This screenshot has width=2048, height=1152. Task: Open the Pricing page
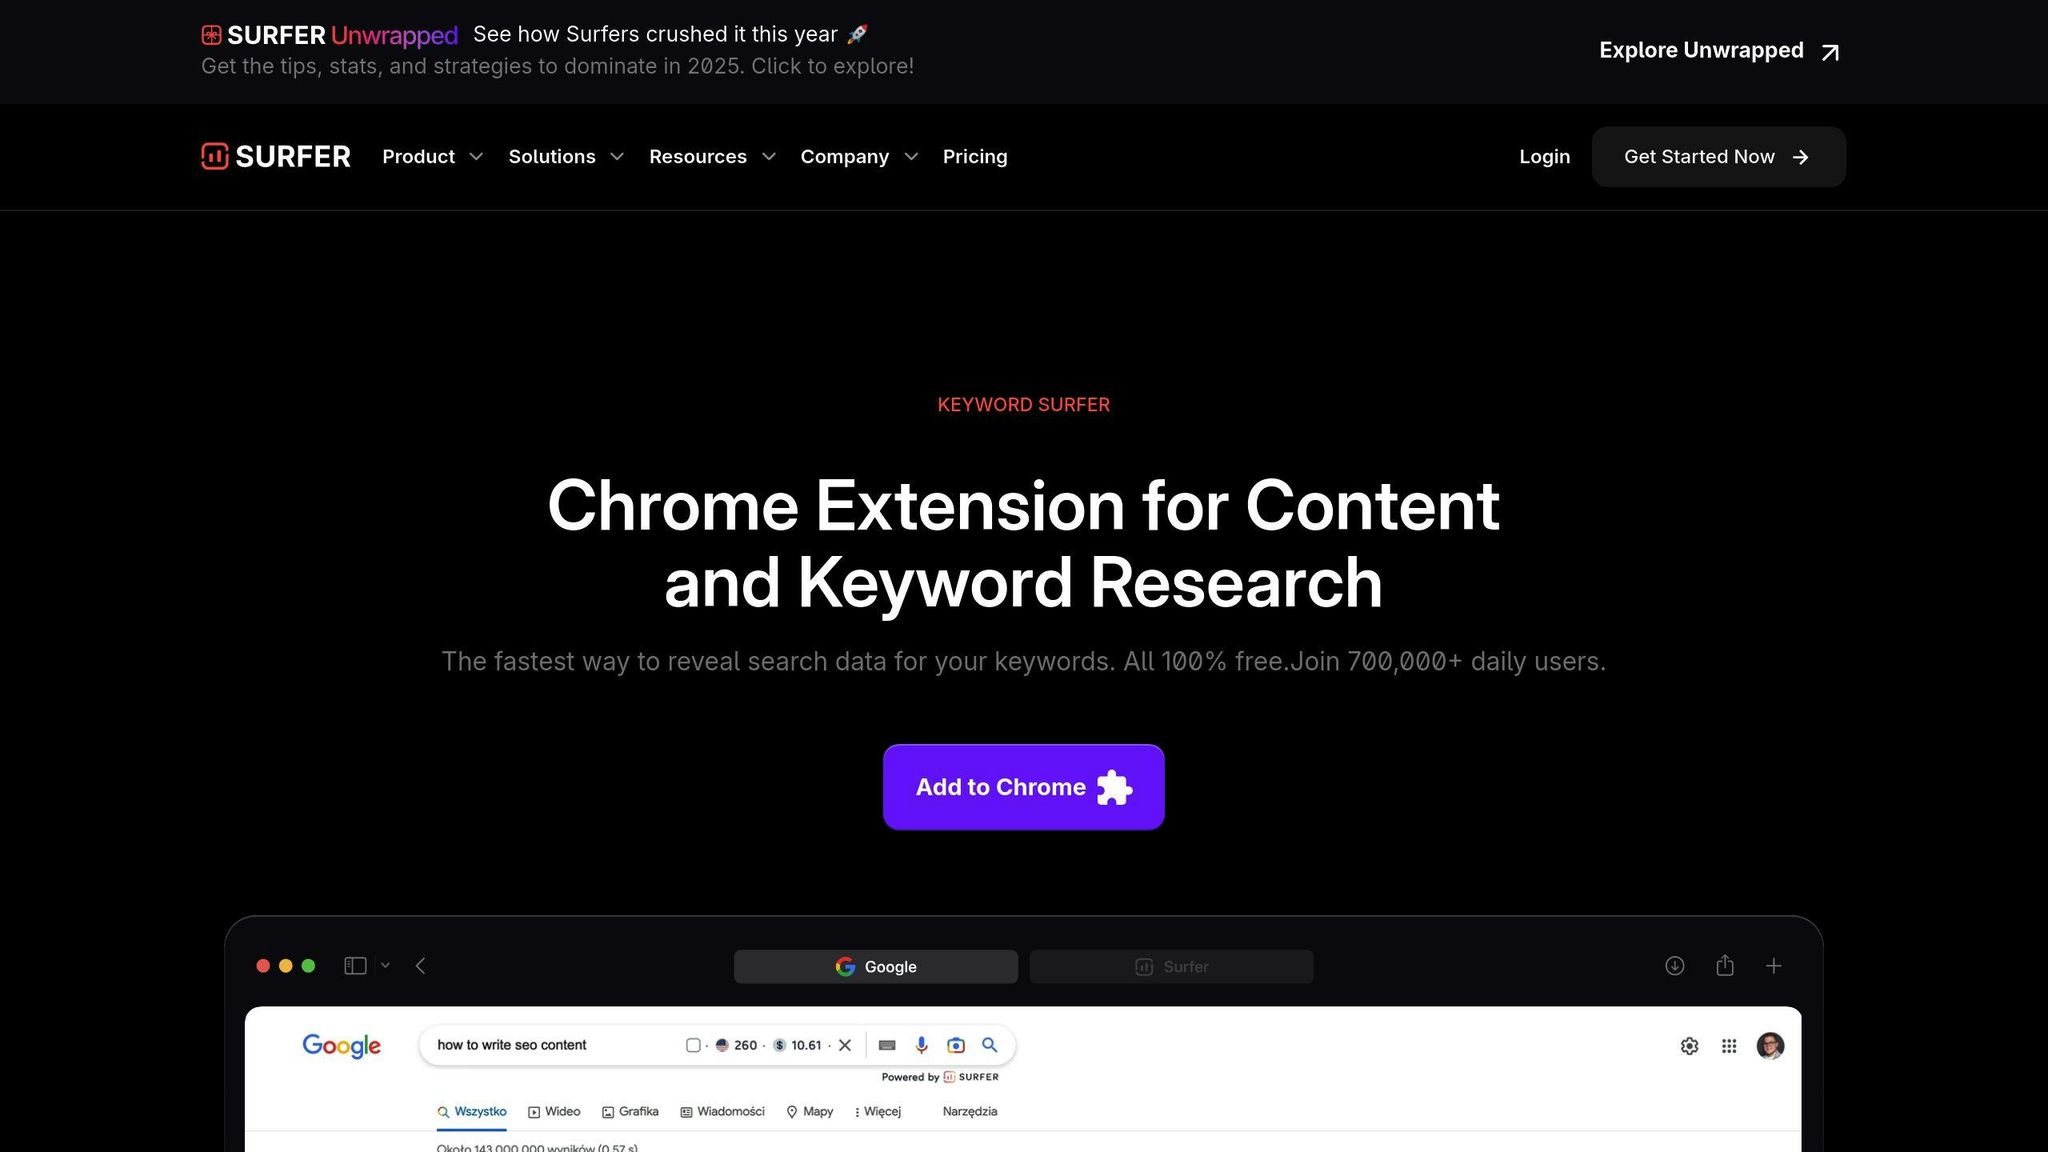tap(975, 157)
